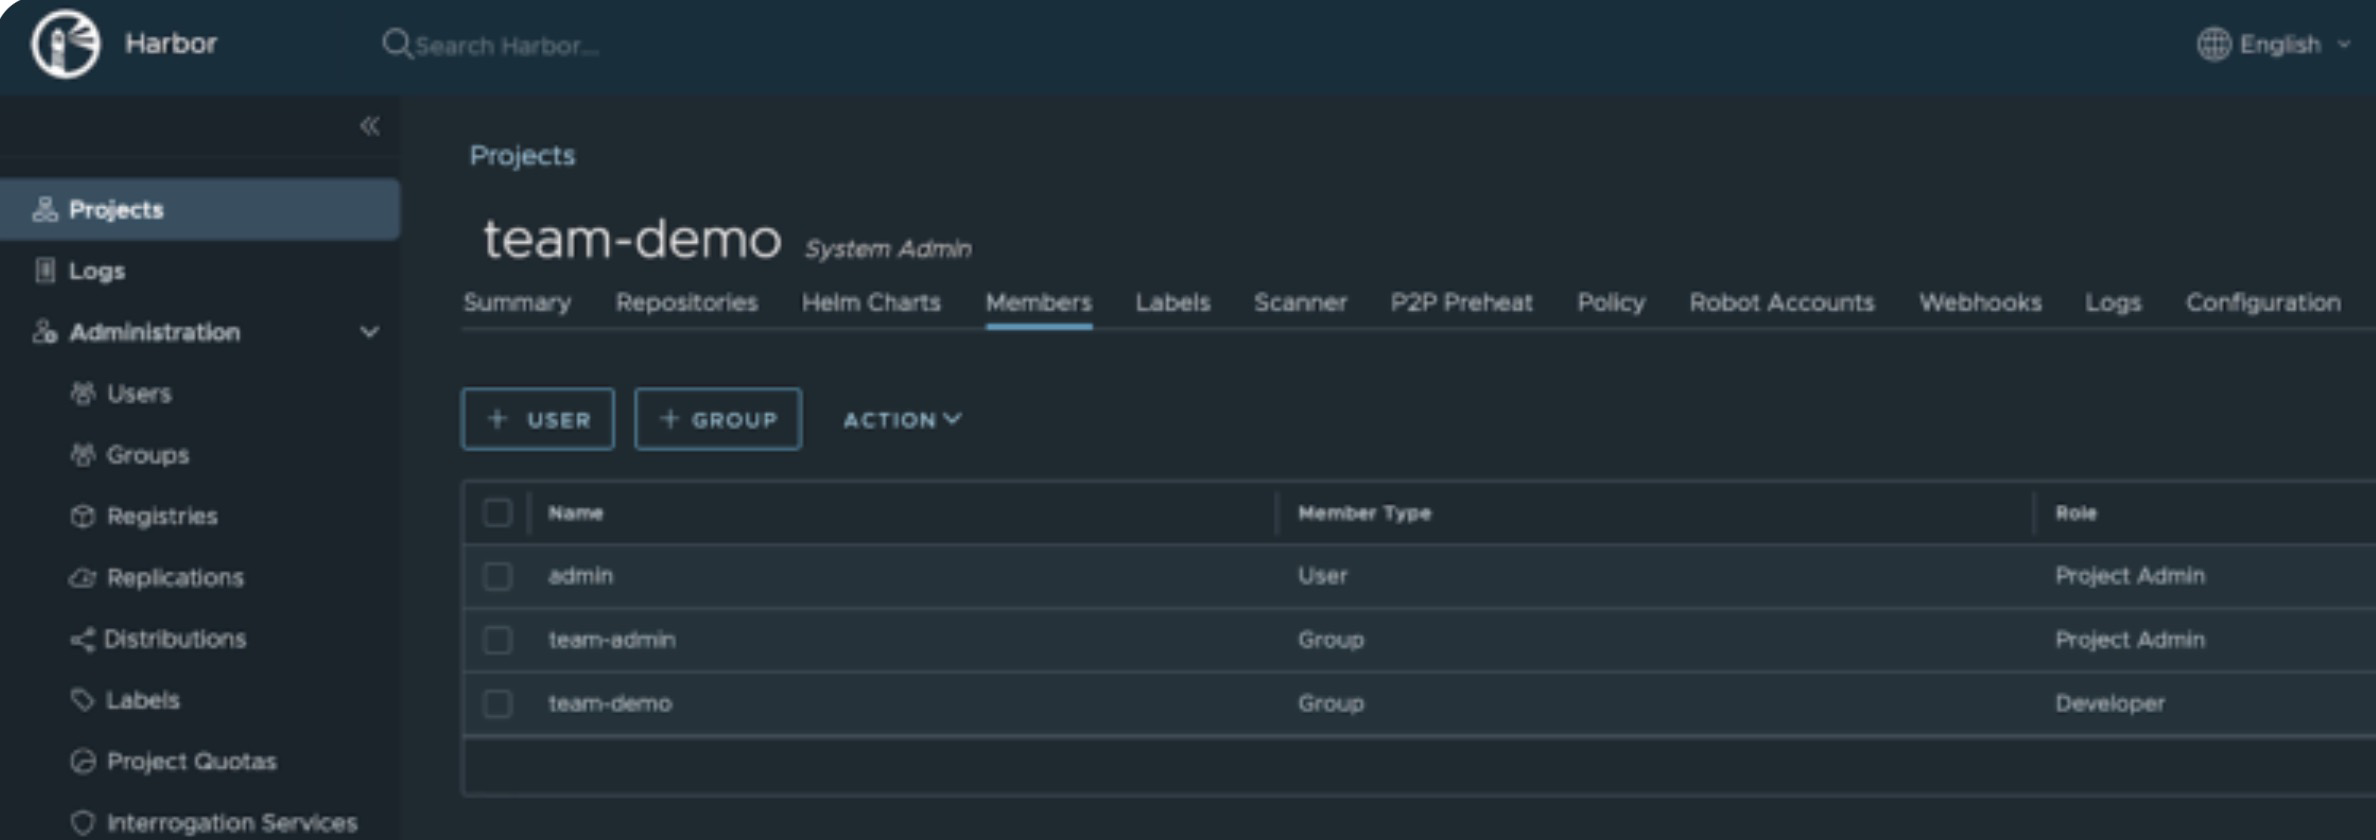Image resolution: width=2376 pixels, height=840 pixels.
Task: Collapse the sidebar with double-chevron icon
Action: 370,126
